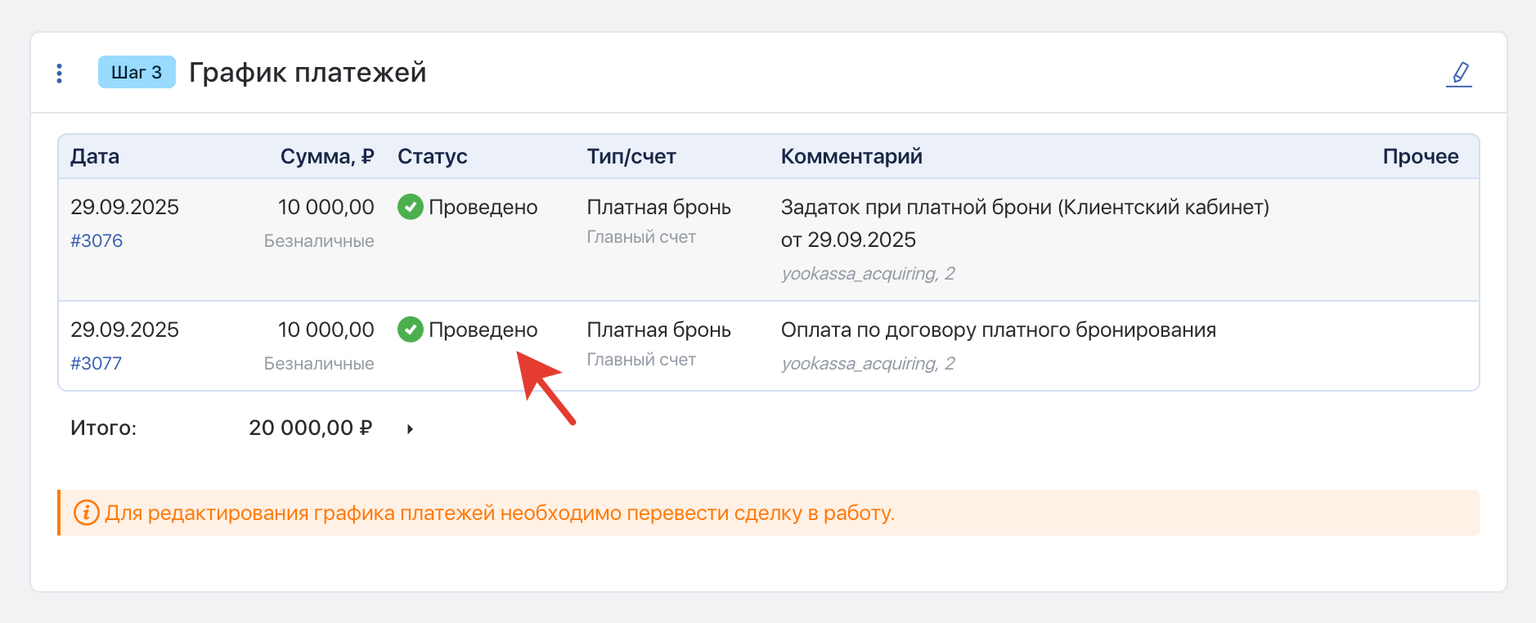Image resolution: width=1536 pixels, height=623 pixels.
Task: Click green check icon for payment #3077
Action: (x=410, y=329)
